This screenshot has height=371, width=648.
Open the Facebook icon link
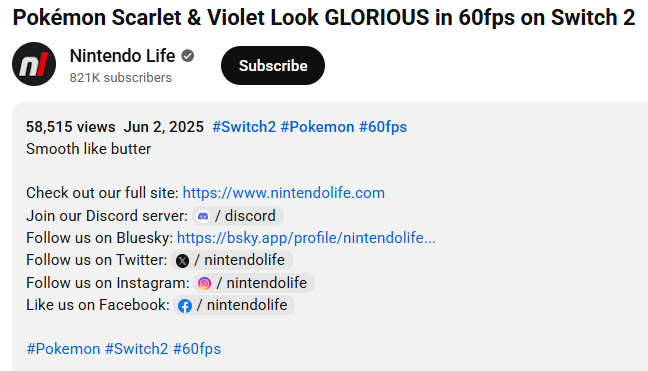[185, 306]
